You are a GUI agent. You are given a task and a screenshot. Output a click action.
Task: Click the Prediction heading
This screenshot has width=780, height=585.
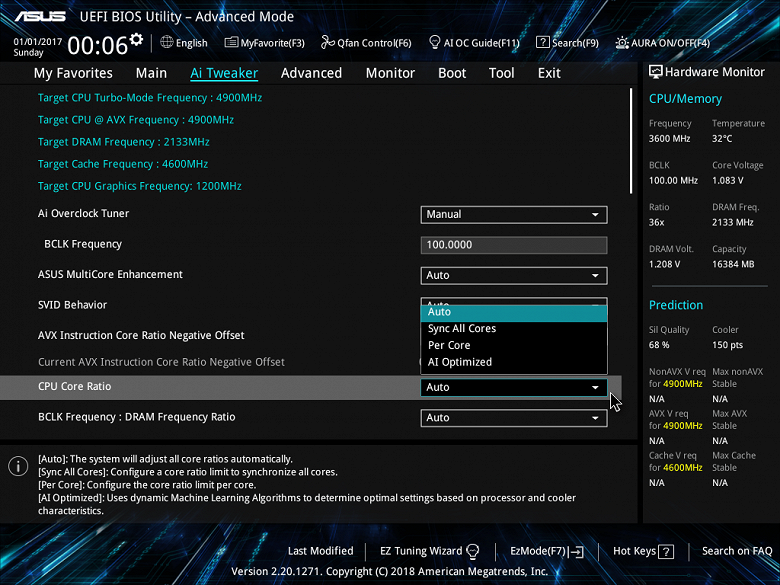[x=676, y=305]
